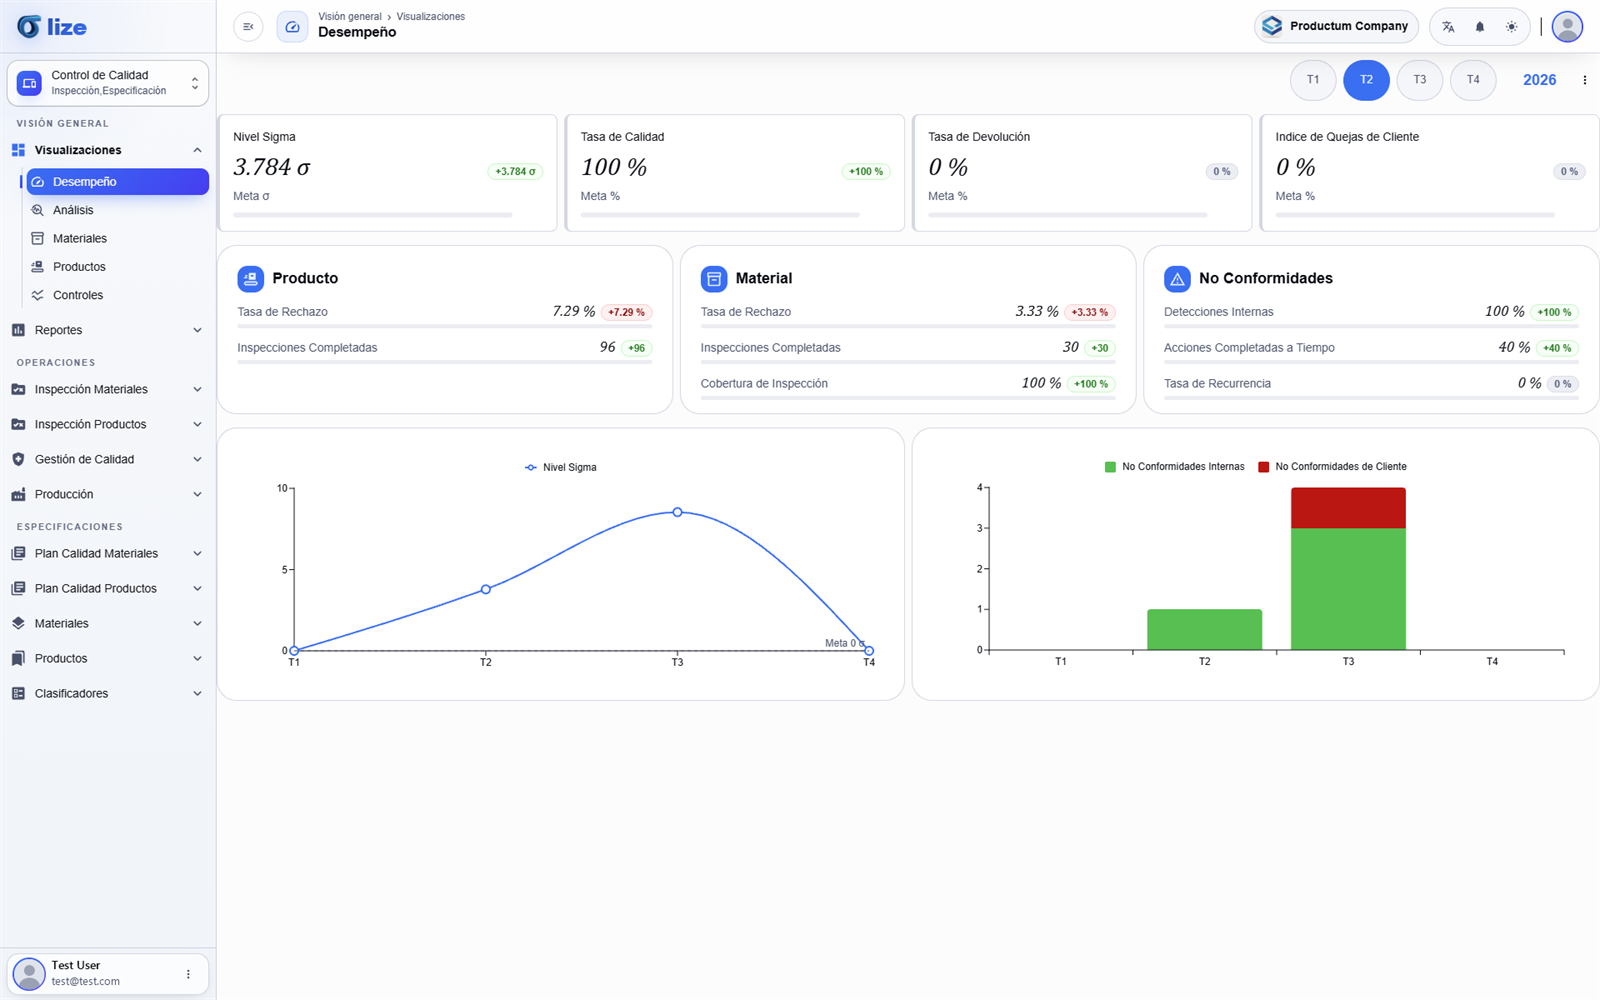Toggle No Conformidades de Cliente legend series
This screenshot has height=1000, width=1600.
(1332, 467)
